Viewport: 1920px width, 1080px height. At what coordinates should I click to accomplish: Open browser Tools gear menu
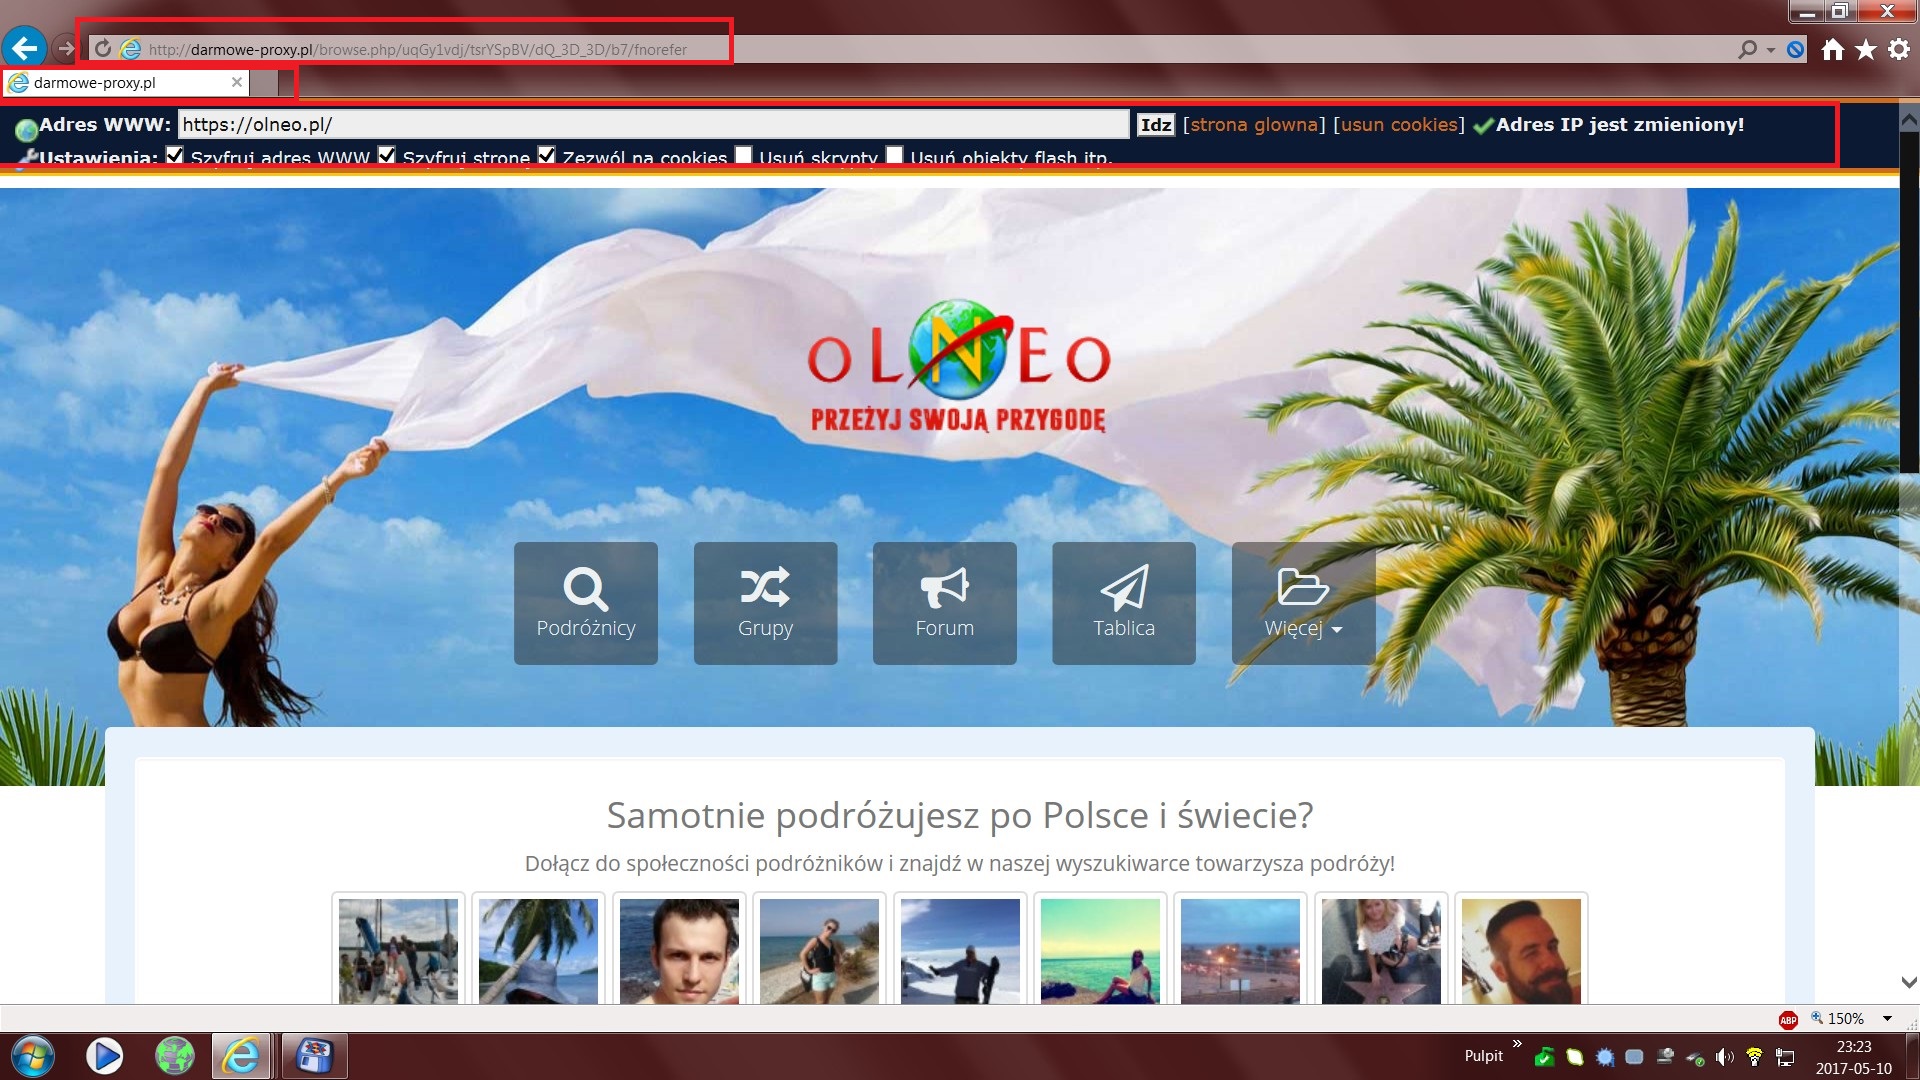(1899, 49)
